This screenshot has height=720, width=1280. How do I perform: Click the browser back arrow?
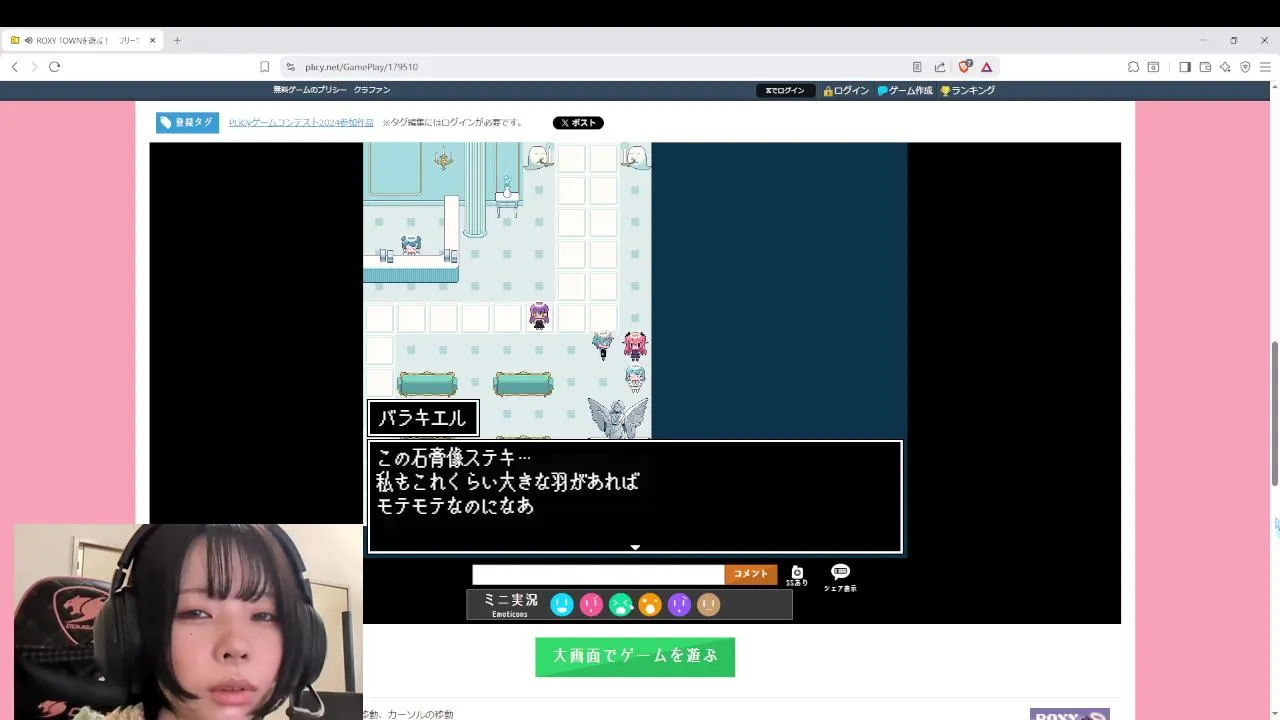pos(15,67)
